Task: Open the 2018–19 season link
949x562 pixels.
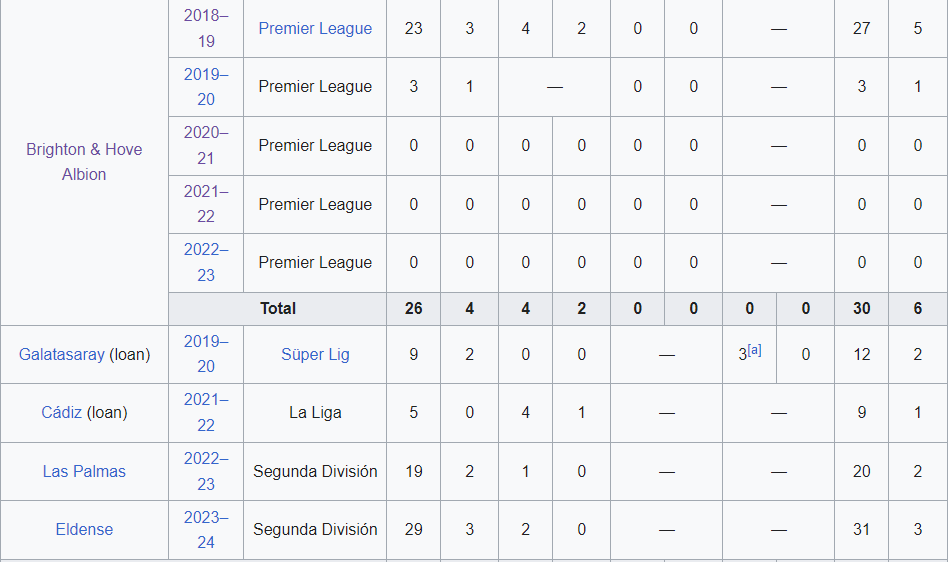Action: pyautogui.click(x=206, y=28)
